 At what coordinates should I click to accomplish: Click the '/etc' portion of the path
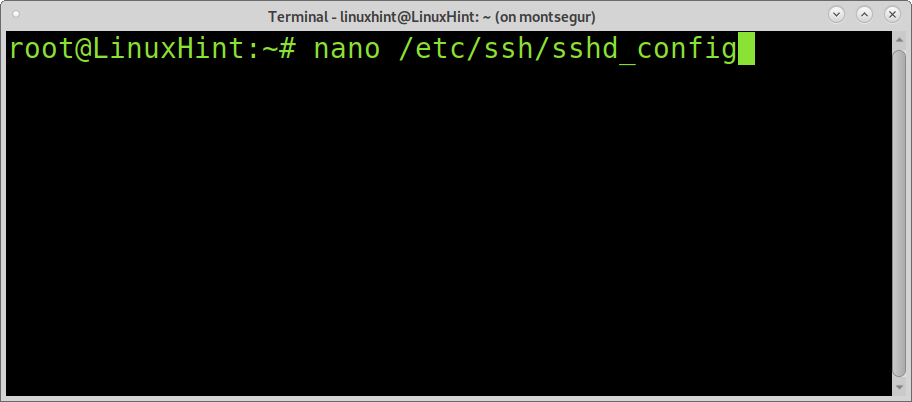pos(432,49)
